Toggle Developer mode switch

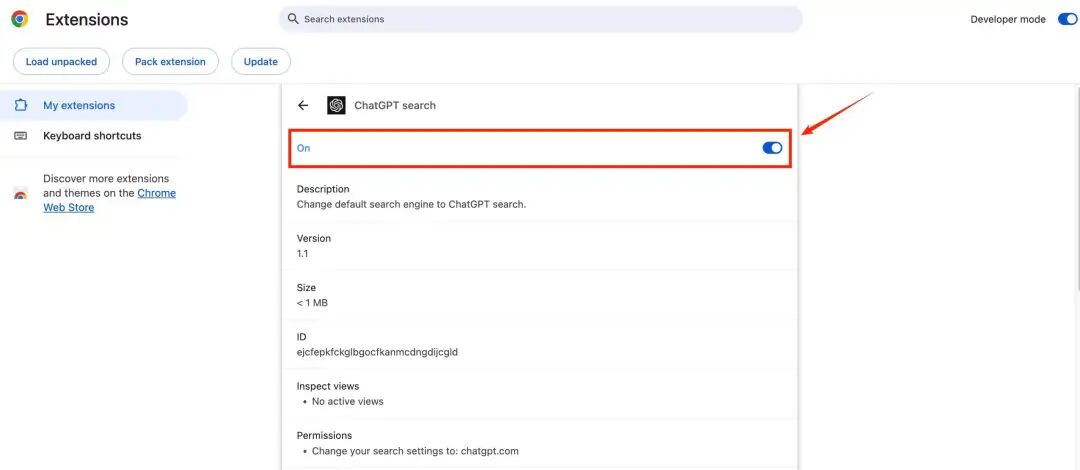1068,19
